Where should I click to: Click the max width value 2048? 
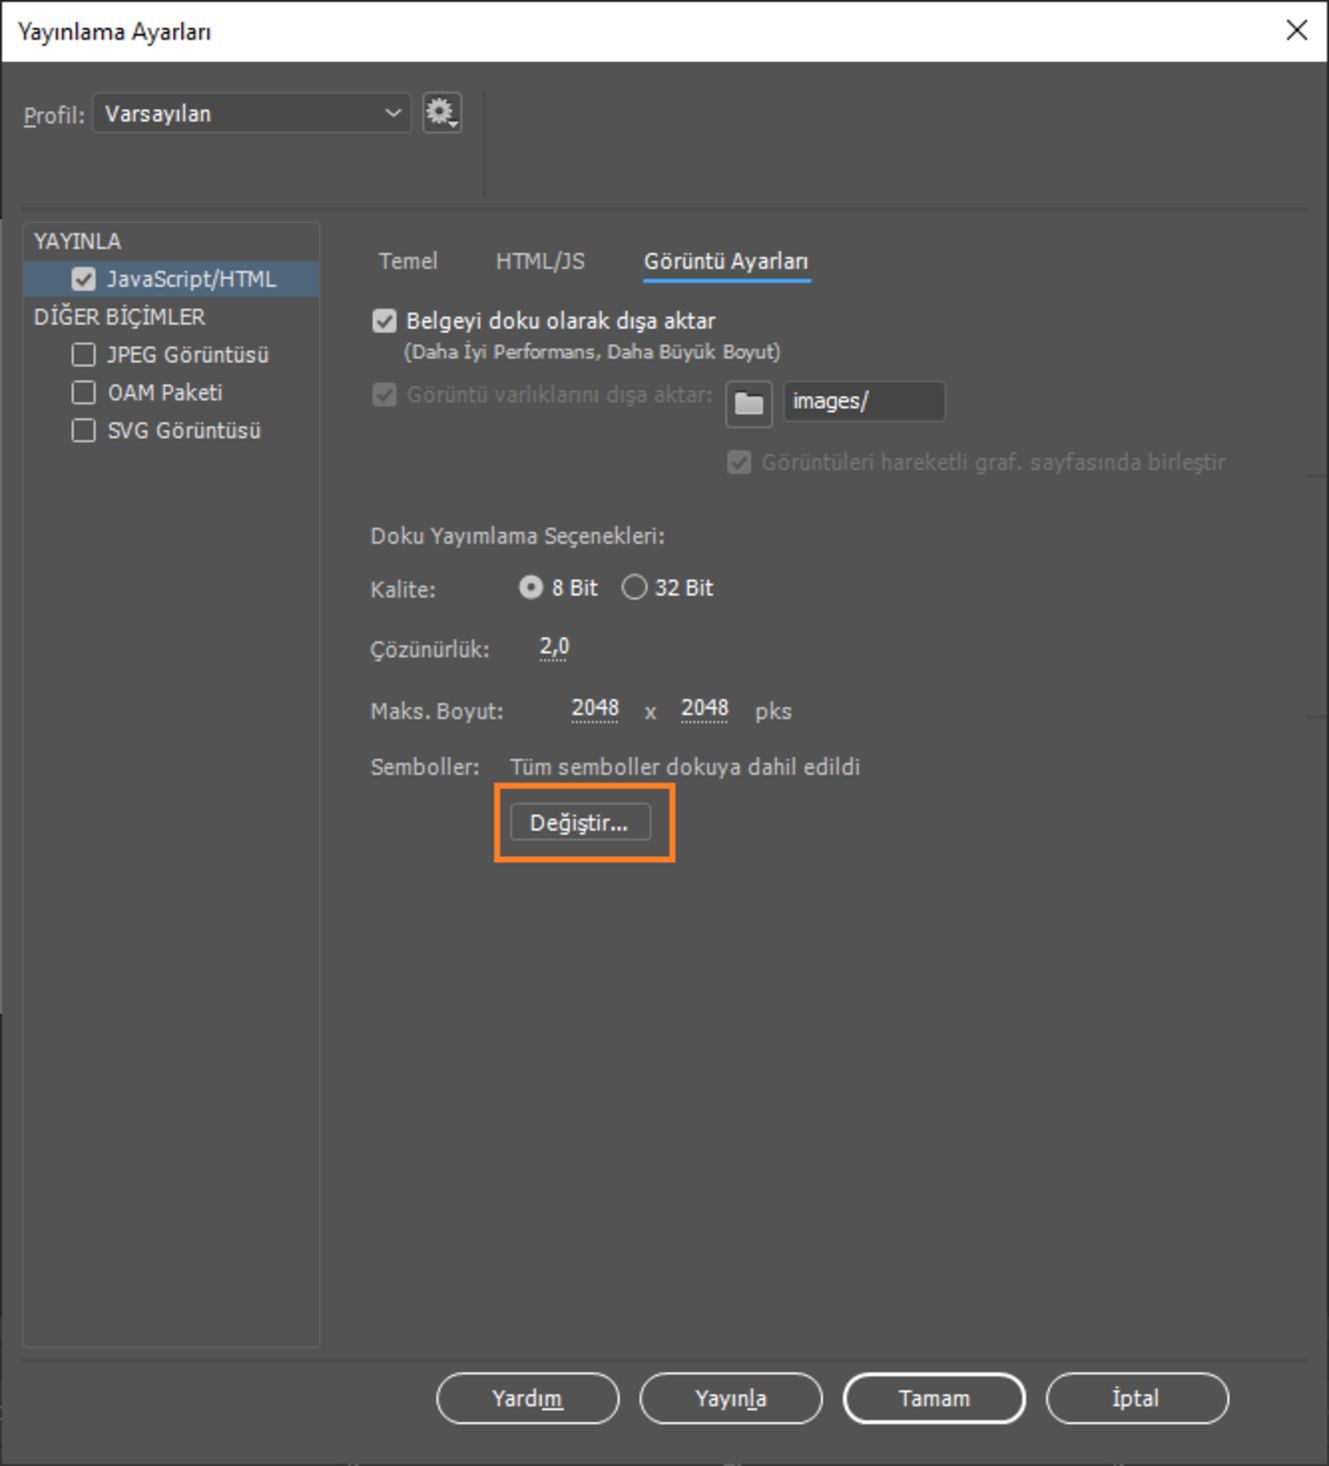point(595,709)
